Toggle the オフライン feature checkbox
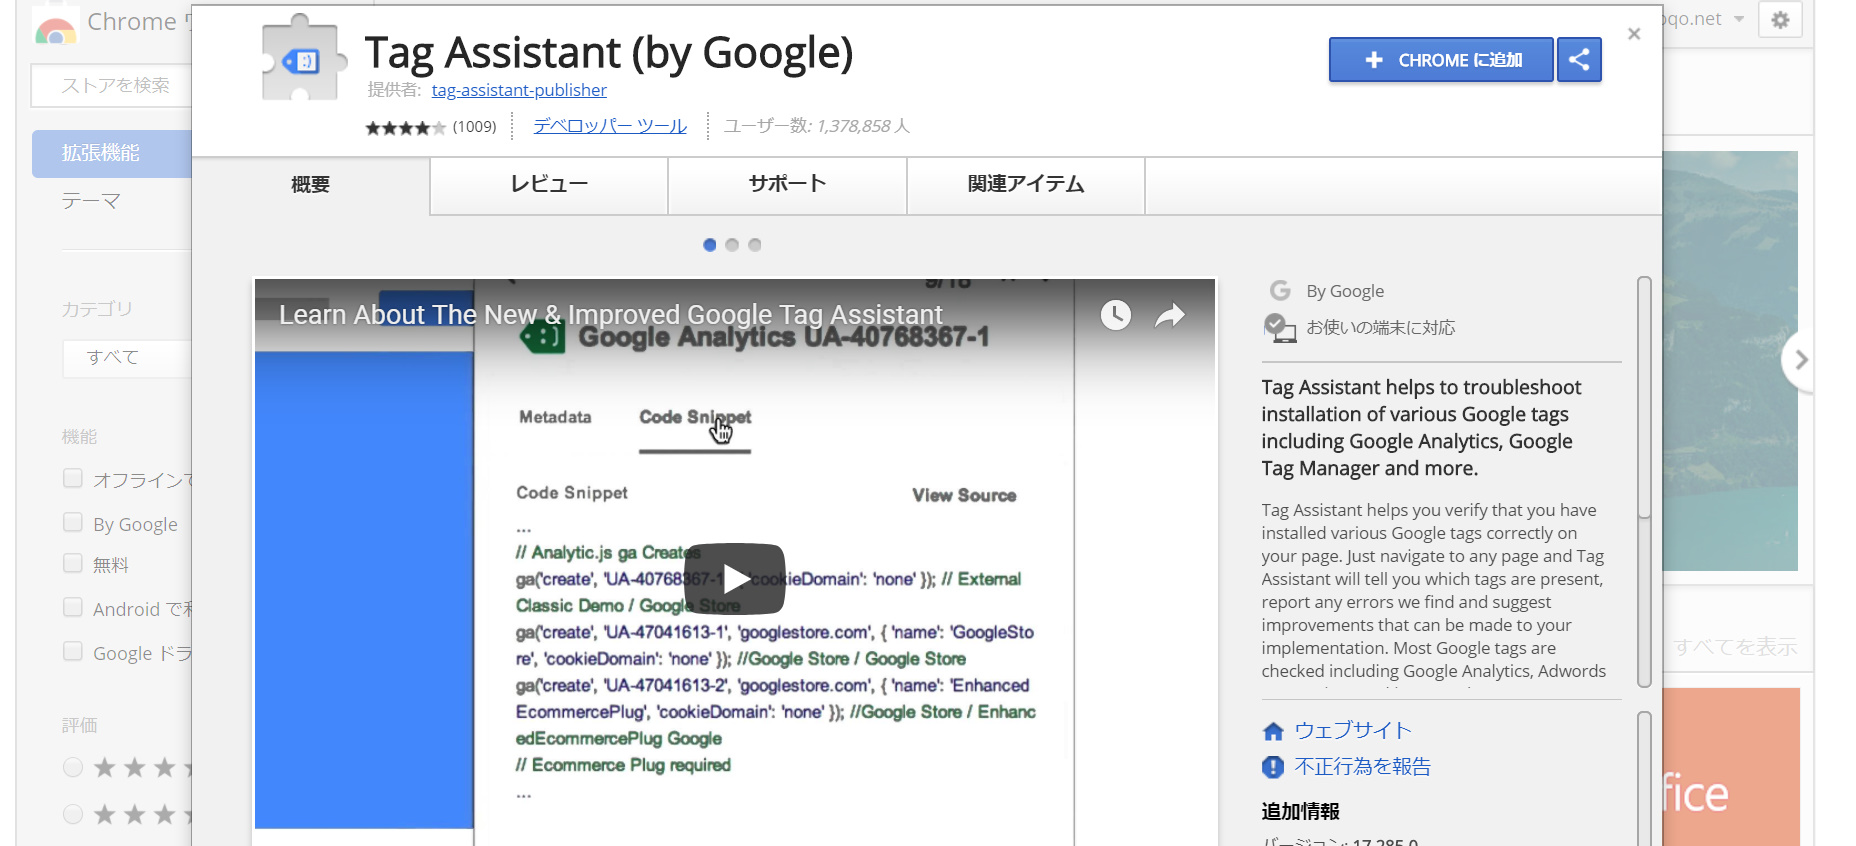This screenshot has width=1856, height=846. (72, 478)
